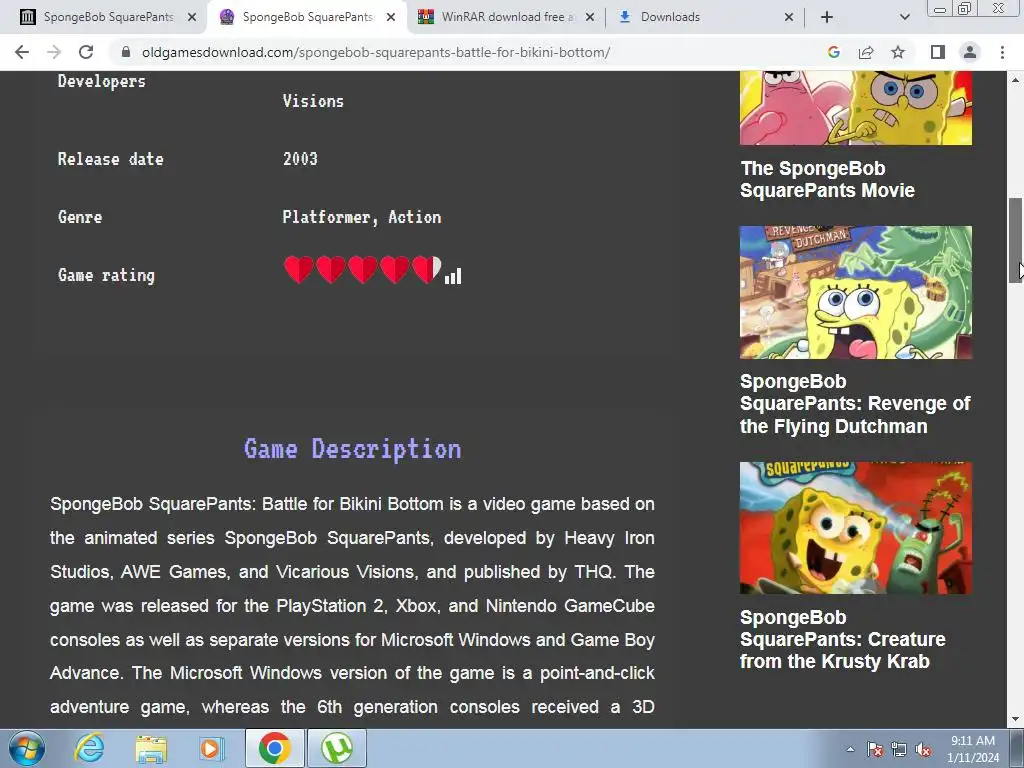Click the Game Description heading

(x=353, y=449)
